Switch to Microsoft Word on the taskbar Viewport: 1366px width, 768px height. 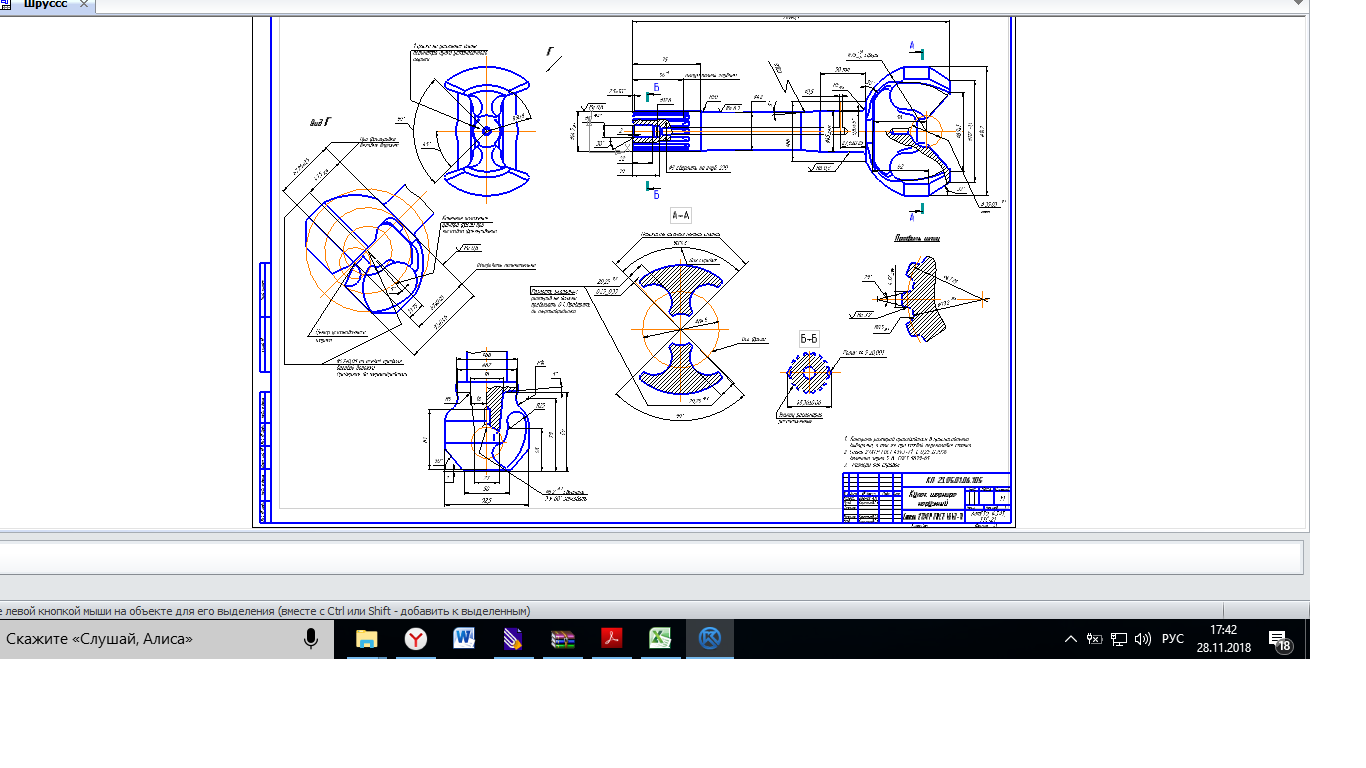[465, 639]
